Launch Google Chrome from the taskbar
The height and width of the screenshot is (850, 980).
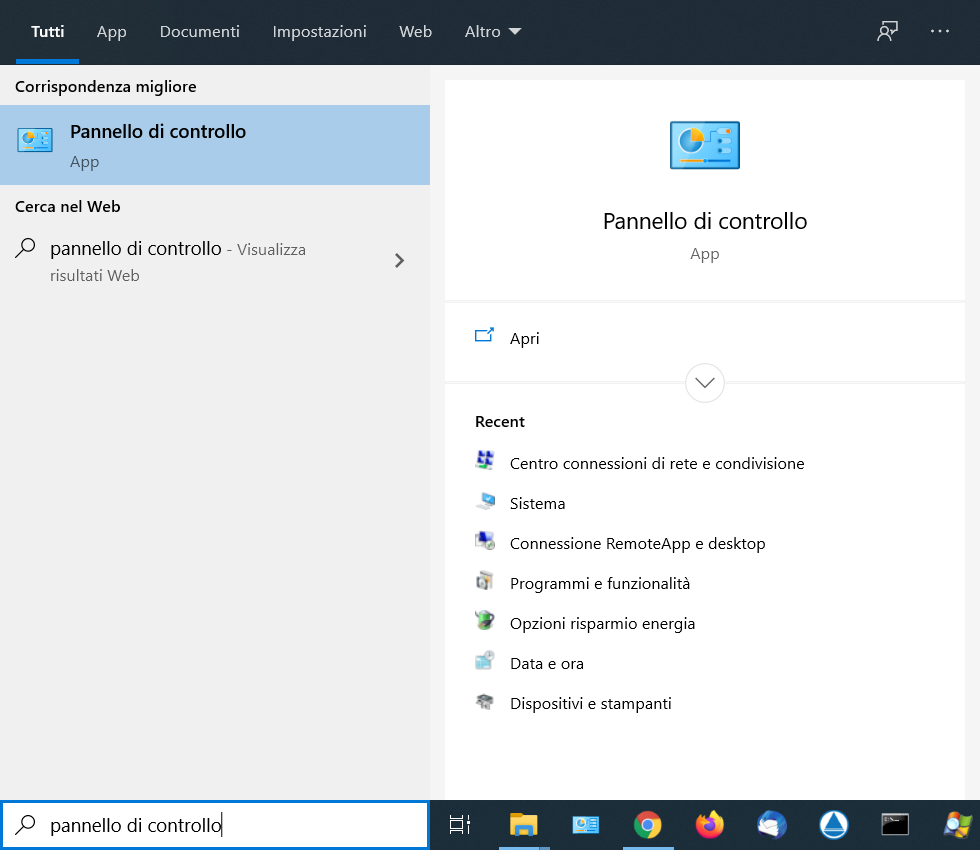648,825
